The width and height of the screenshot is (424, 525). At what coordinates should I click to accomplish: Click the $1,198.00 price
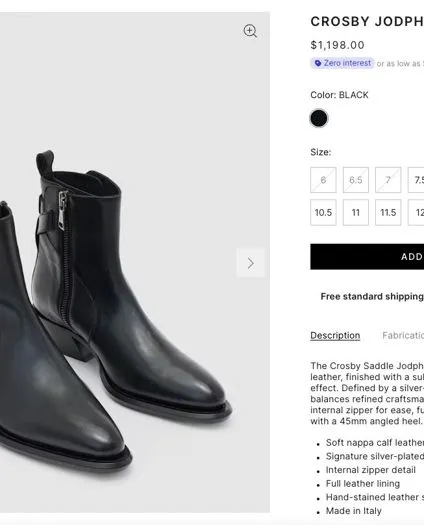(337, 45)
